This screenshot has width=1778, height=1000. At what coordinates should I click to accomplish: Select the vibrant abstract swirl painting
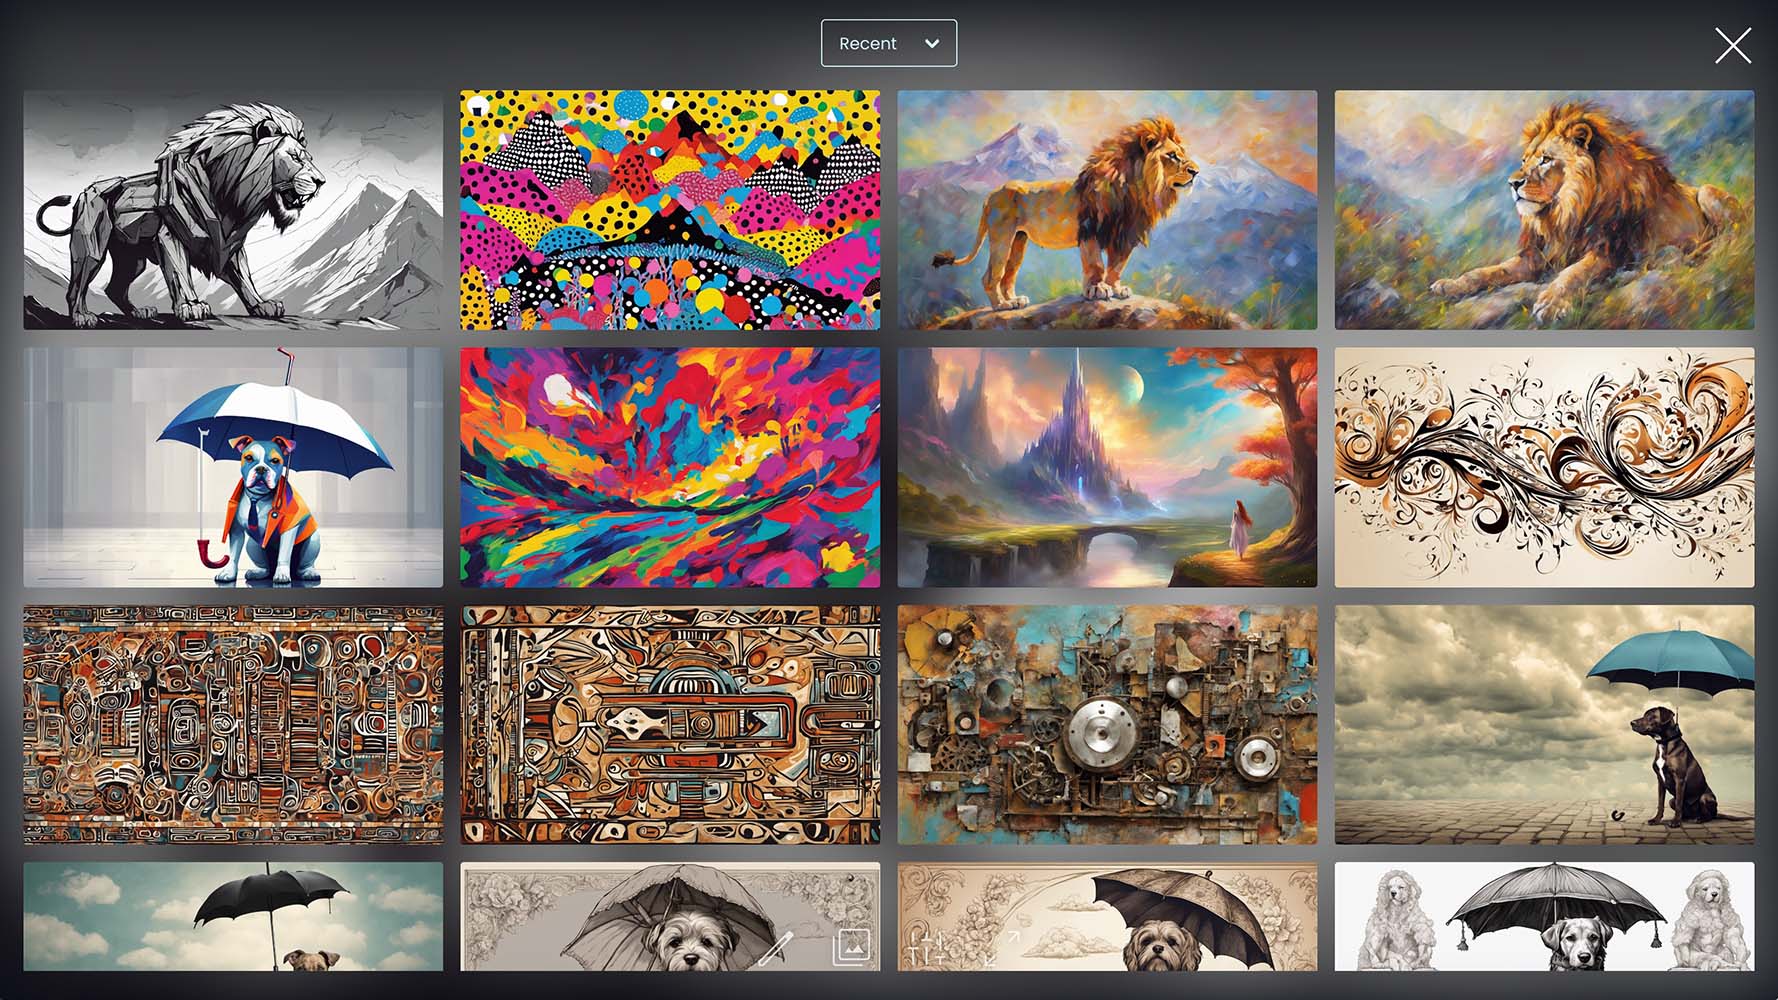(670, 467)
